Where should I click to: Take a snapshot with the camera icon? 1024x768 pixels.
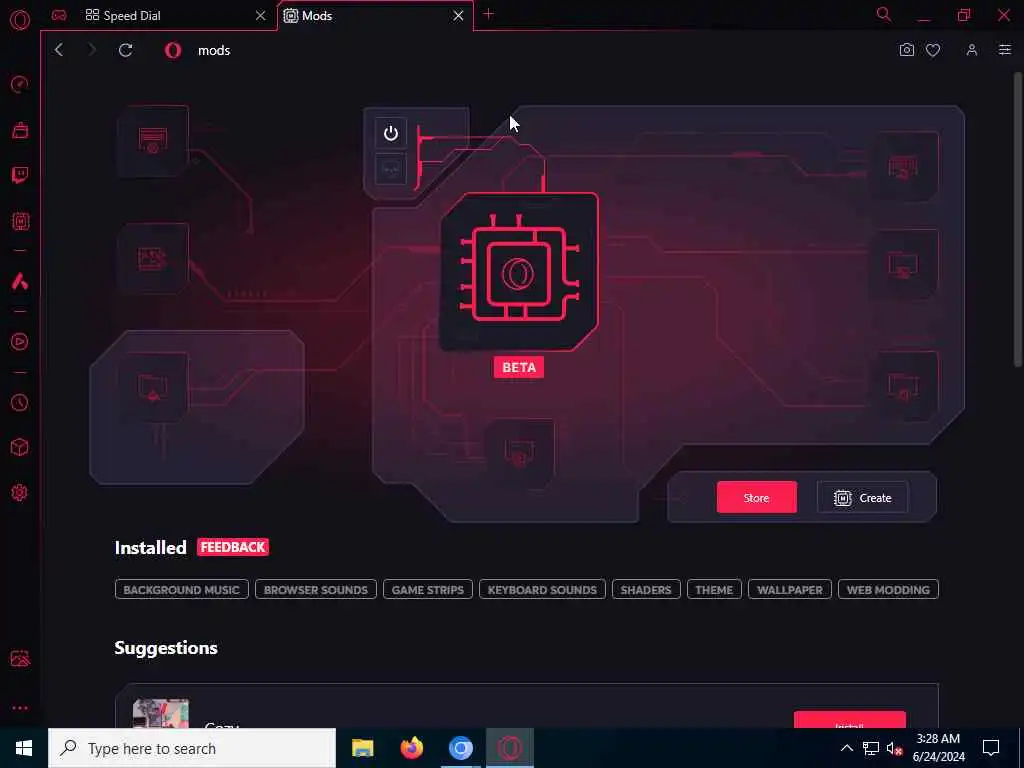tap(906, 50)
